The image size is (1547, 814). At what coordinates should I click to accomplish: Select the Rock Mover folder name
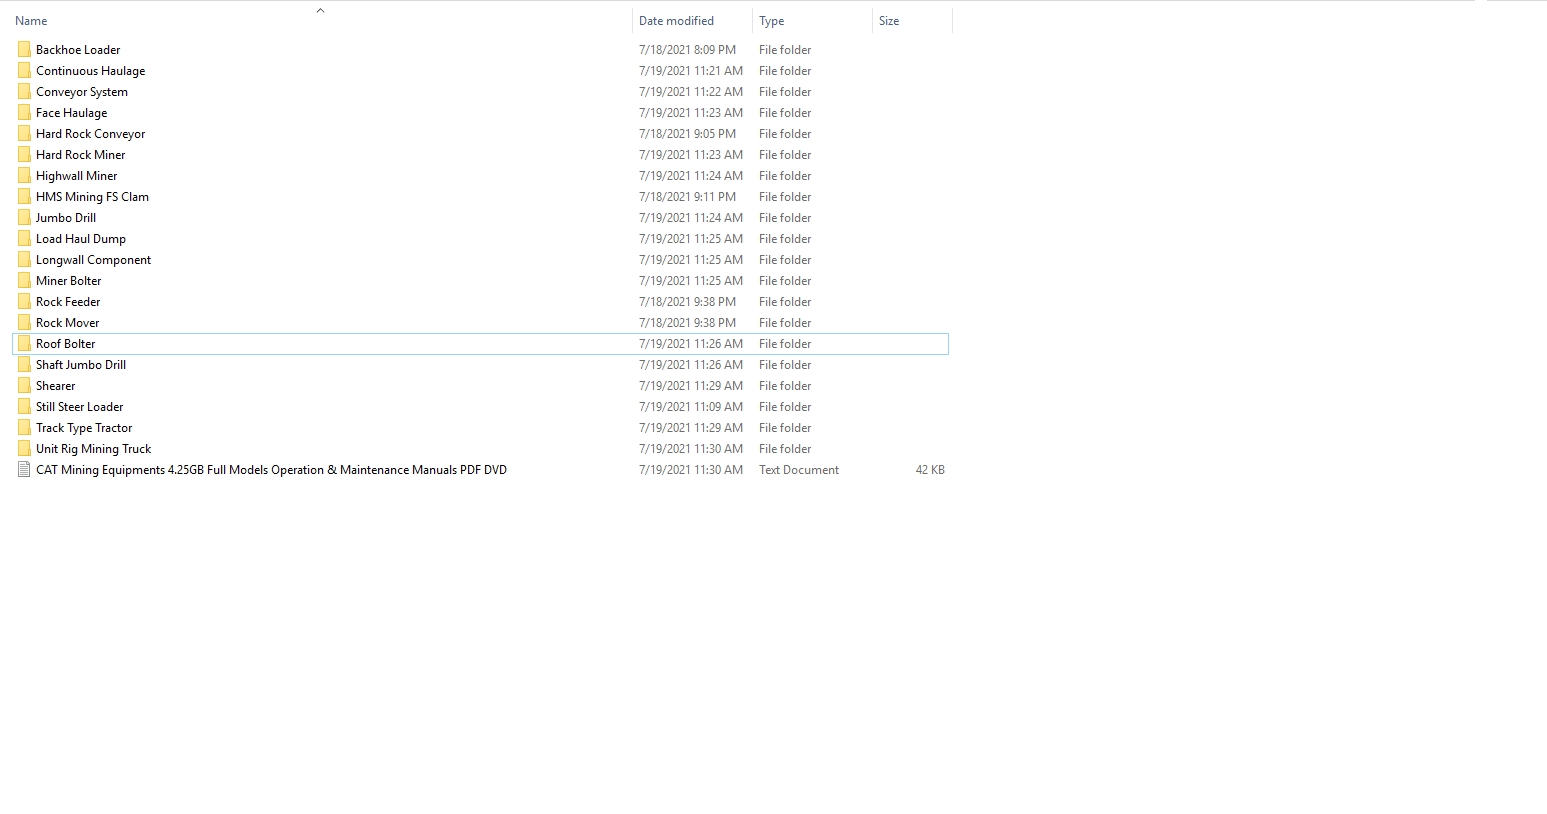67,322
